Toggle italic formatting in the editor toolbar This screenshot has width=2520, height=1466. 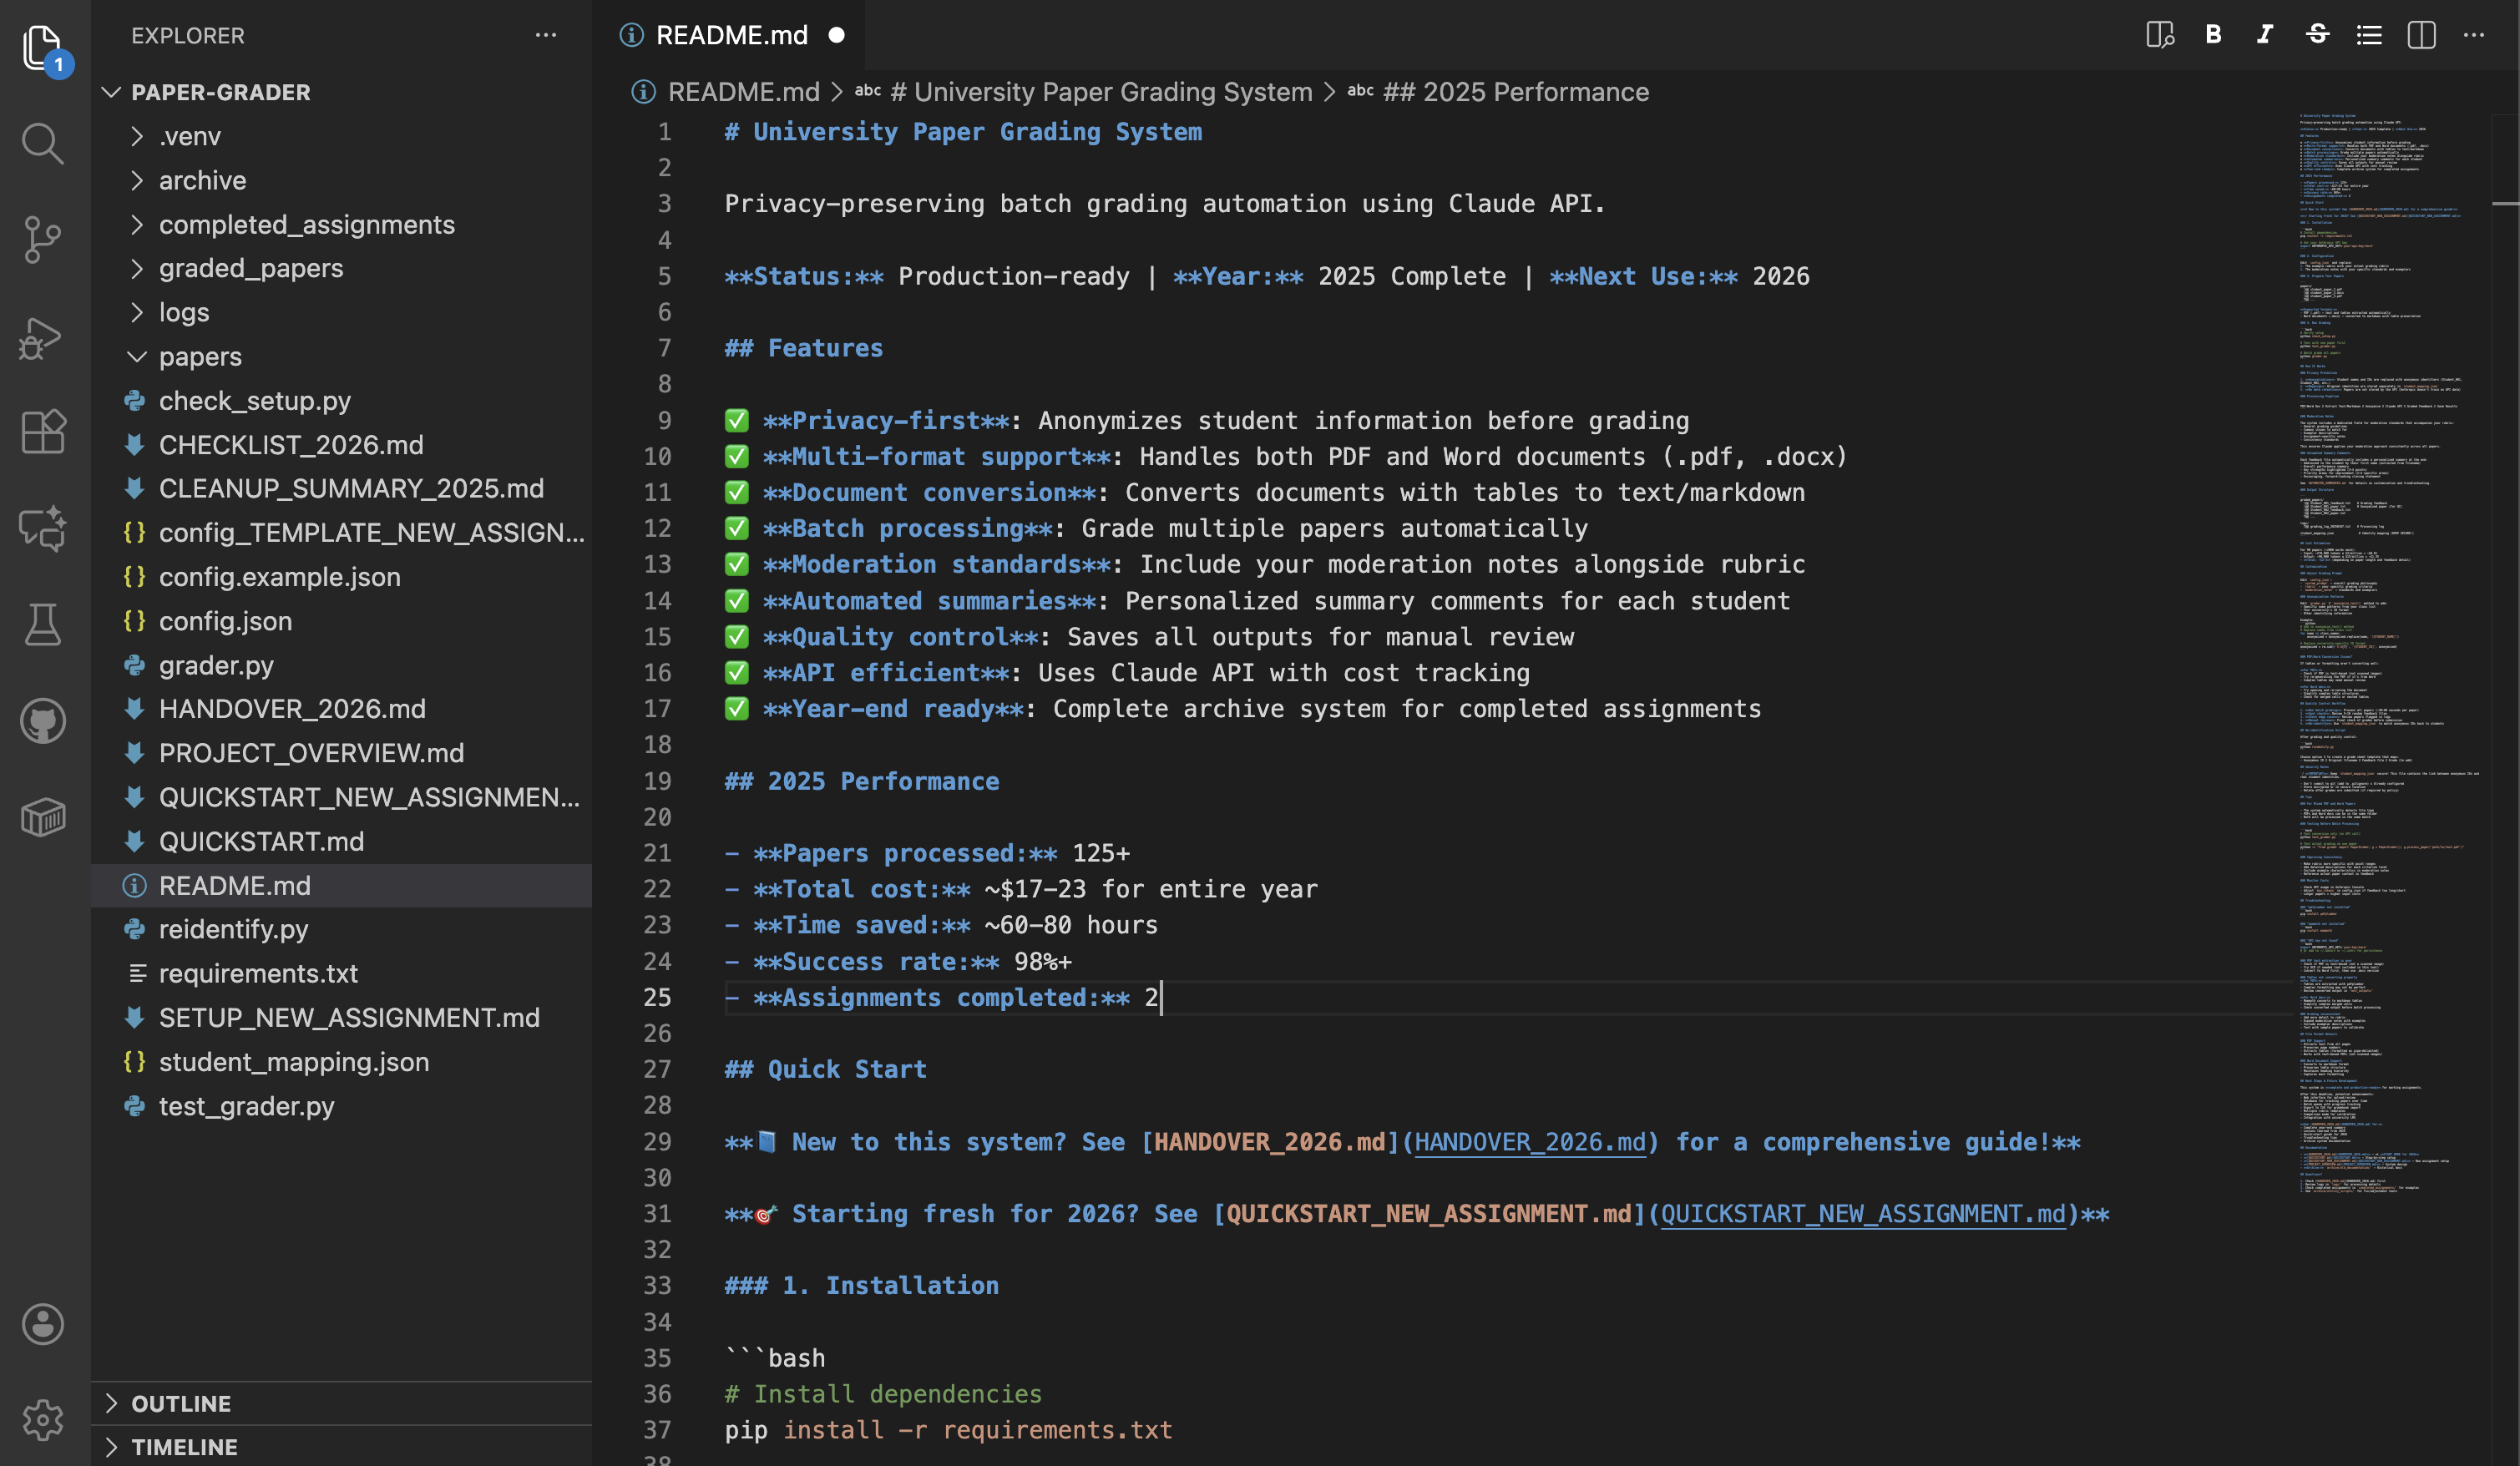(x=2265, y=35)
